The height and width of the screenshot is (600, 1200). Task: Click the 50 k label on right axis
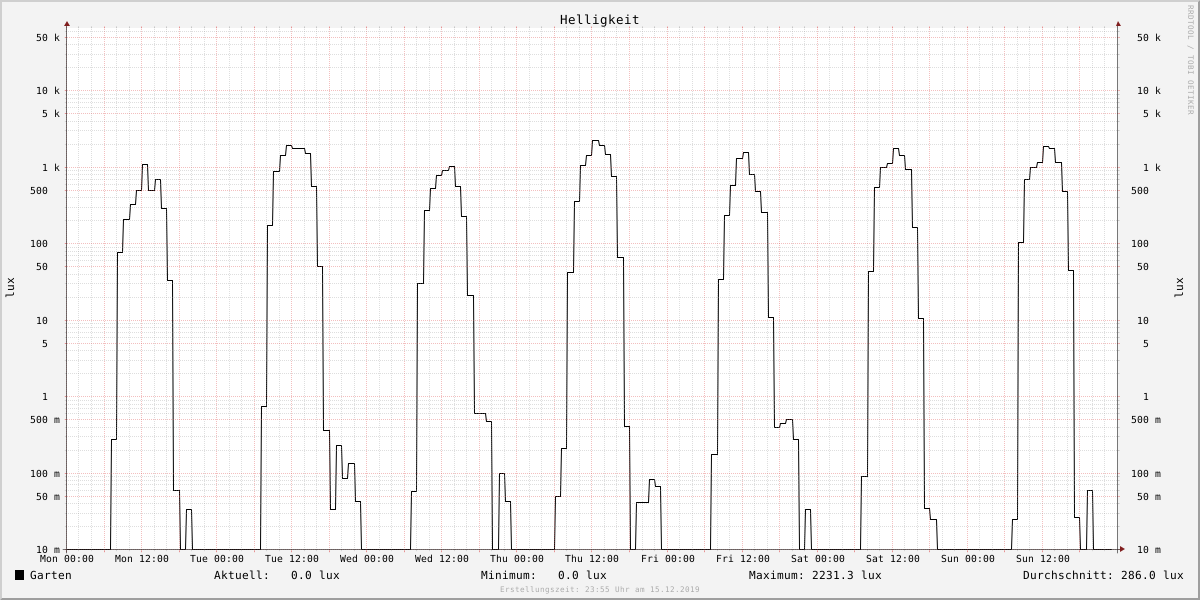[1149, 38]
